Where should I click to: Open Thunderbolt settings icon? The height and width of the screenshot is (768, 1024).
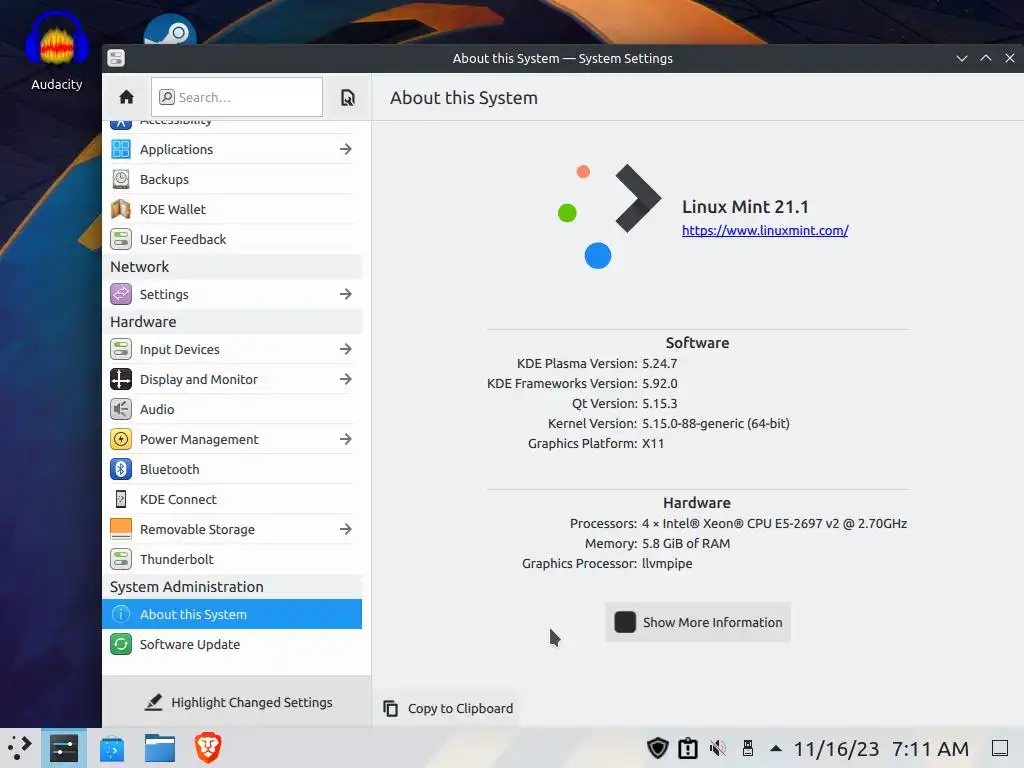121,559
